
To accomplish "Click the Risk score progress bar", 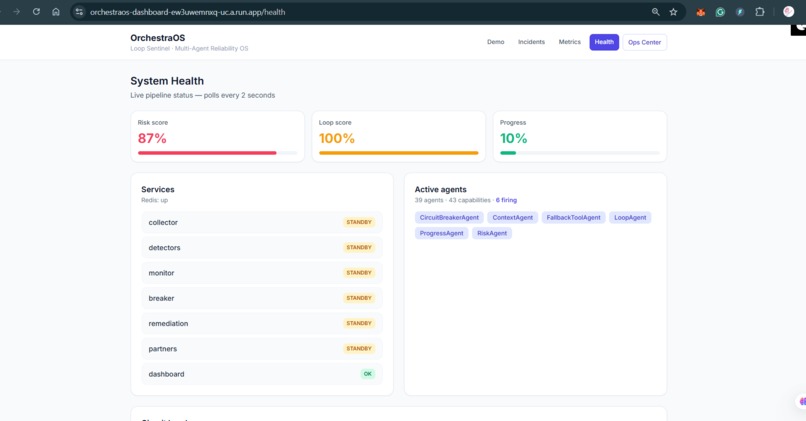I will tap(217, 153).
